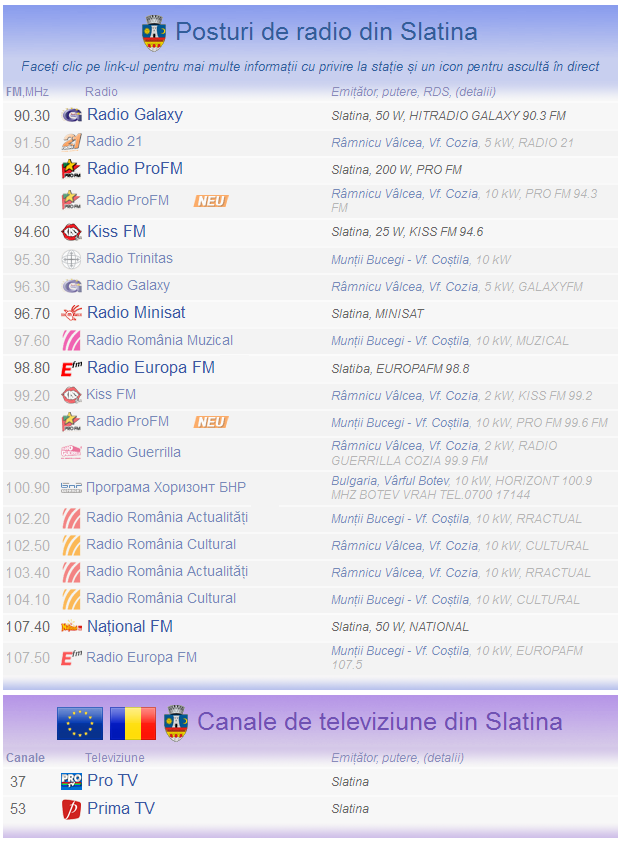Click the Kiss FM icon at 99.20
Image resolution: width=623 pixels, height=843 pixels.
tap(71, 395)
